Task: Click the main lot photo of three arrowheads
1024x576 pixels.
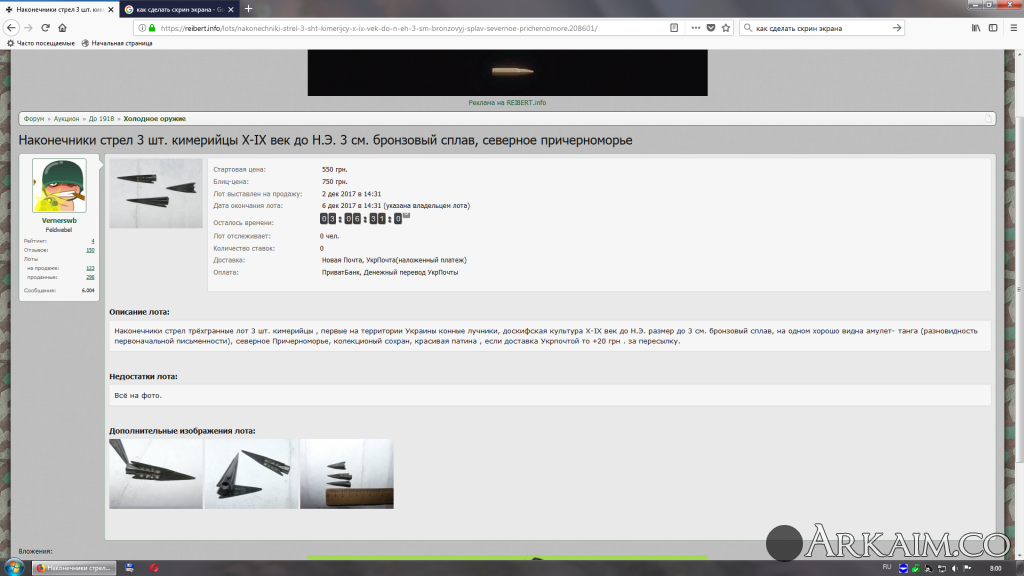Action: coord(155,193)
